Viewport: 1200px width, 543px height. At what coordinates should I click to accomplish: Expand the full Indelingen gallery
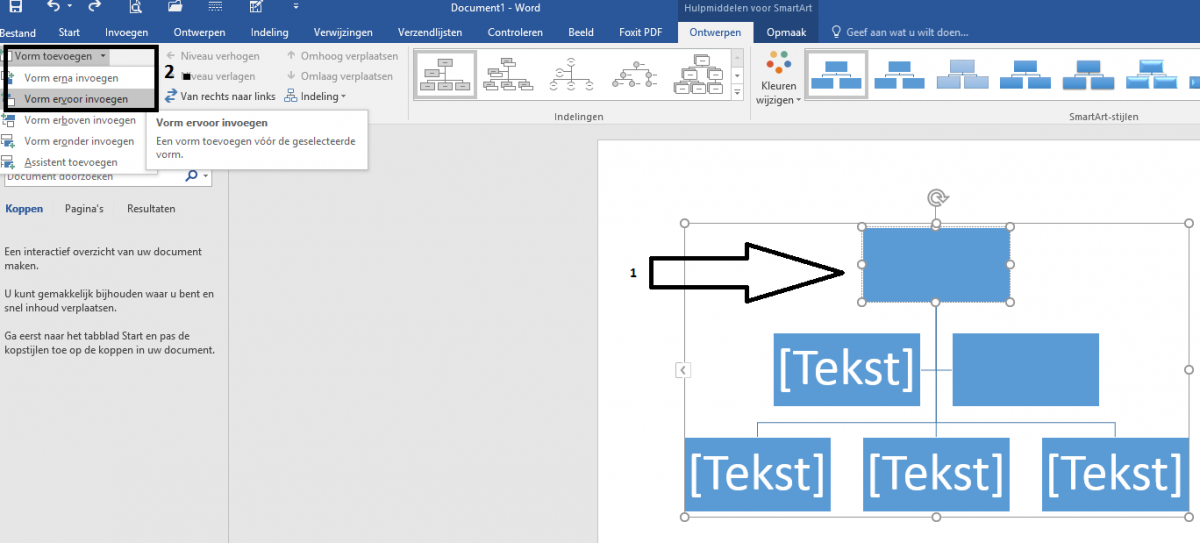point(738,92)
